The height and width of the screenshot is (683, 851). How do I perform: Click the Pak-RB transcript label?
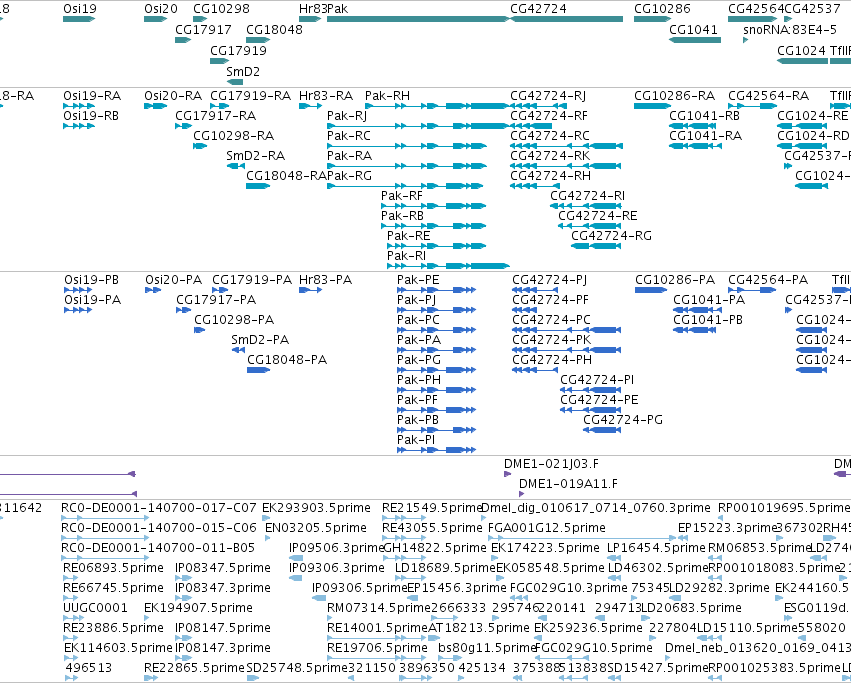pyautogui.click(x=402, y=216)
